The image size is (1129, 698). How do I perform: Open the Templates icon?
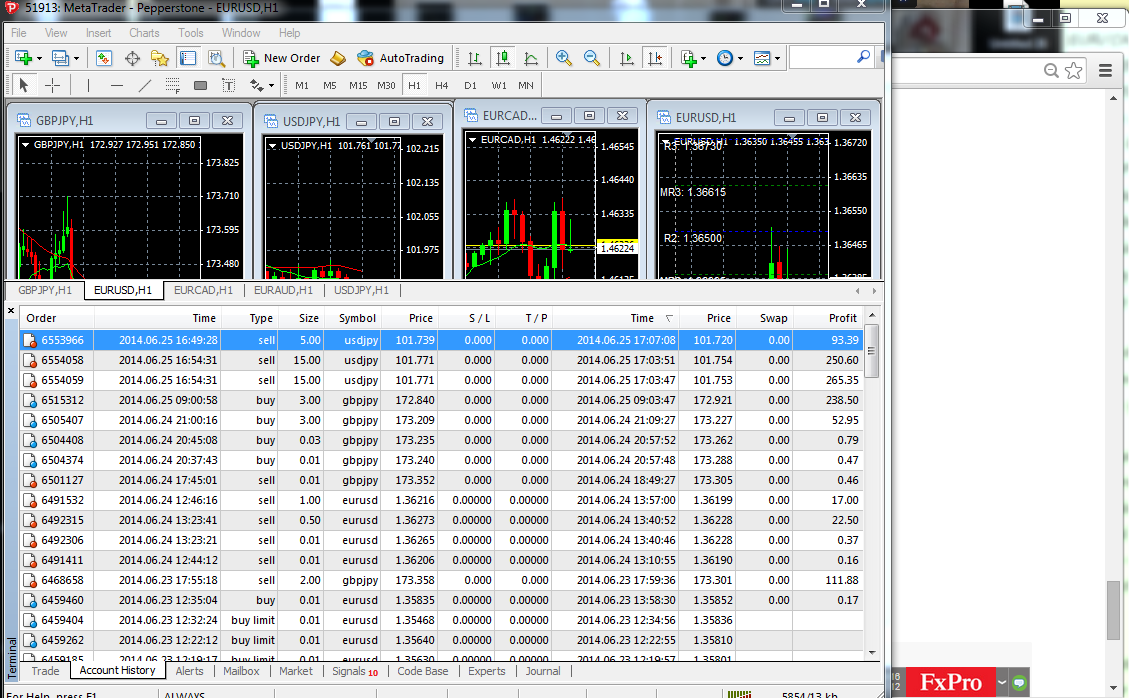[x=762, y=58]
